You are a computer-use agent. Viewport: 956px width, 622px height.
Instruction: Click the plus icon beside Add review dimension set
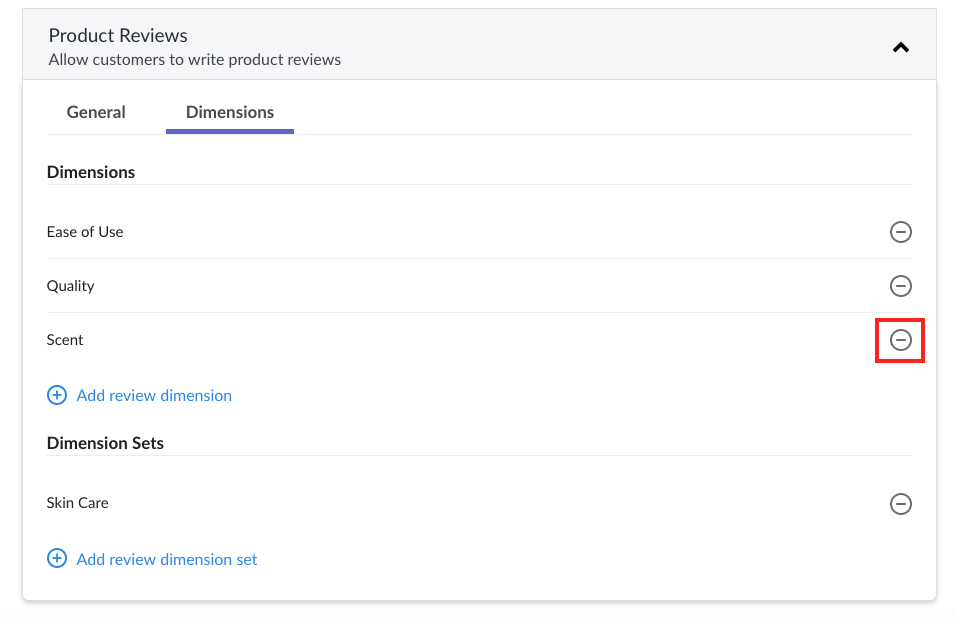pos(57,558)
